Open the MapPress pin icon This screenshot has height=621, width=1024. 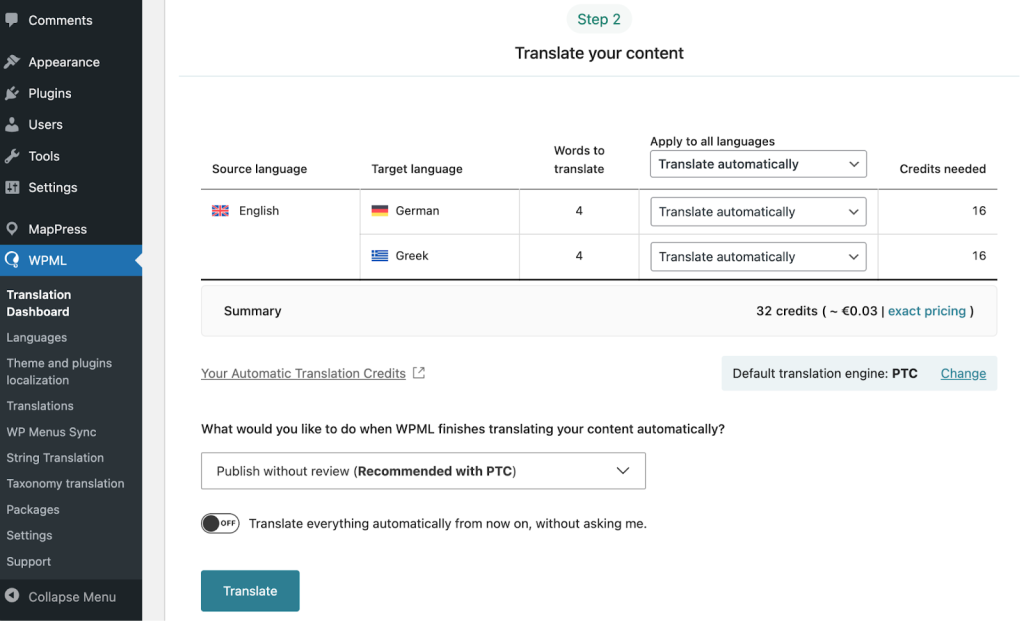tap(12, 229)
